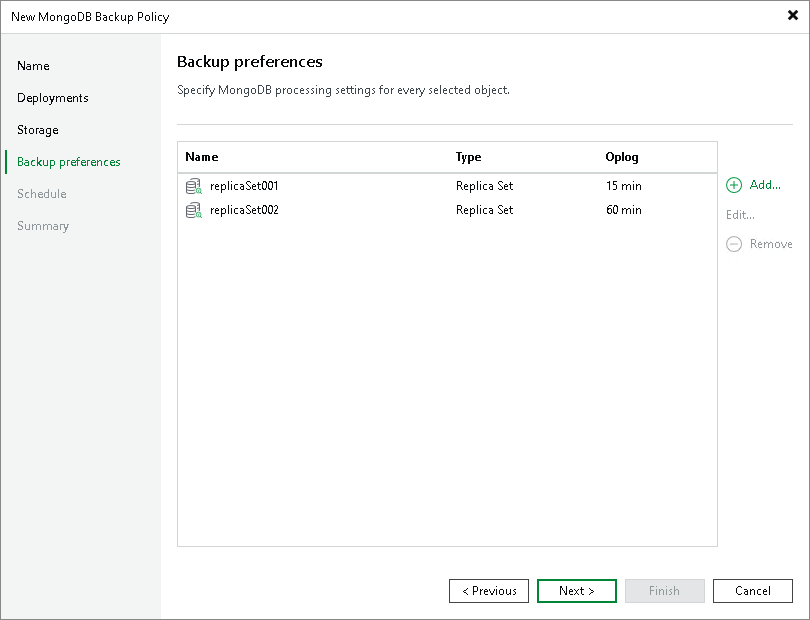Click the Remove button label

(771, 244)
